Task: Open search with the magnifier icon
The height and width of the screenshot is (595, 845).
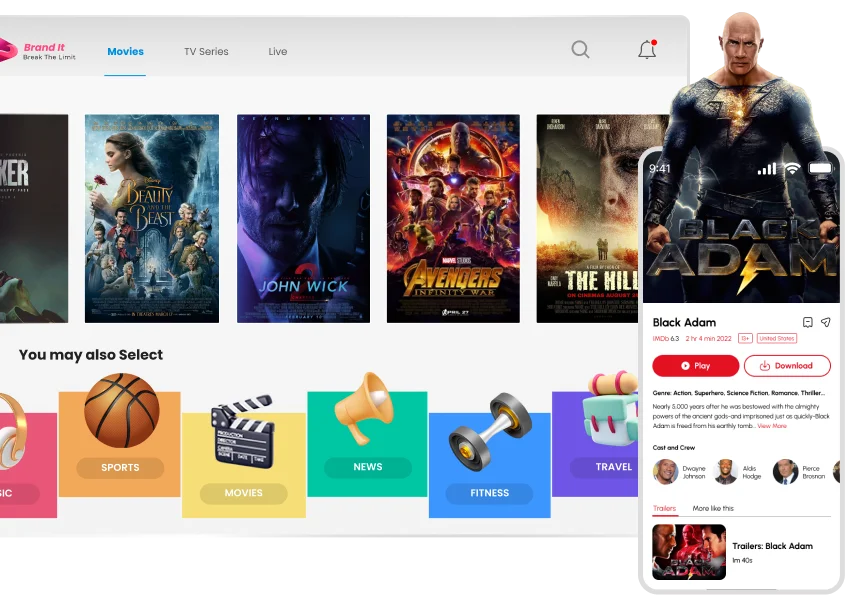Action: click(x=580, y=50)
